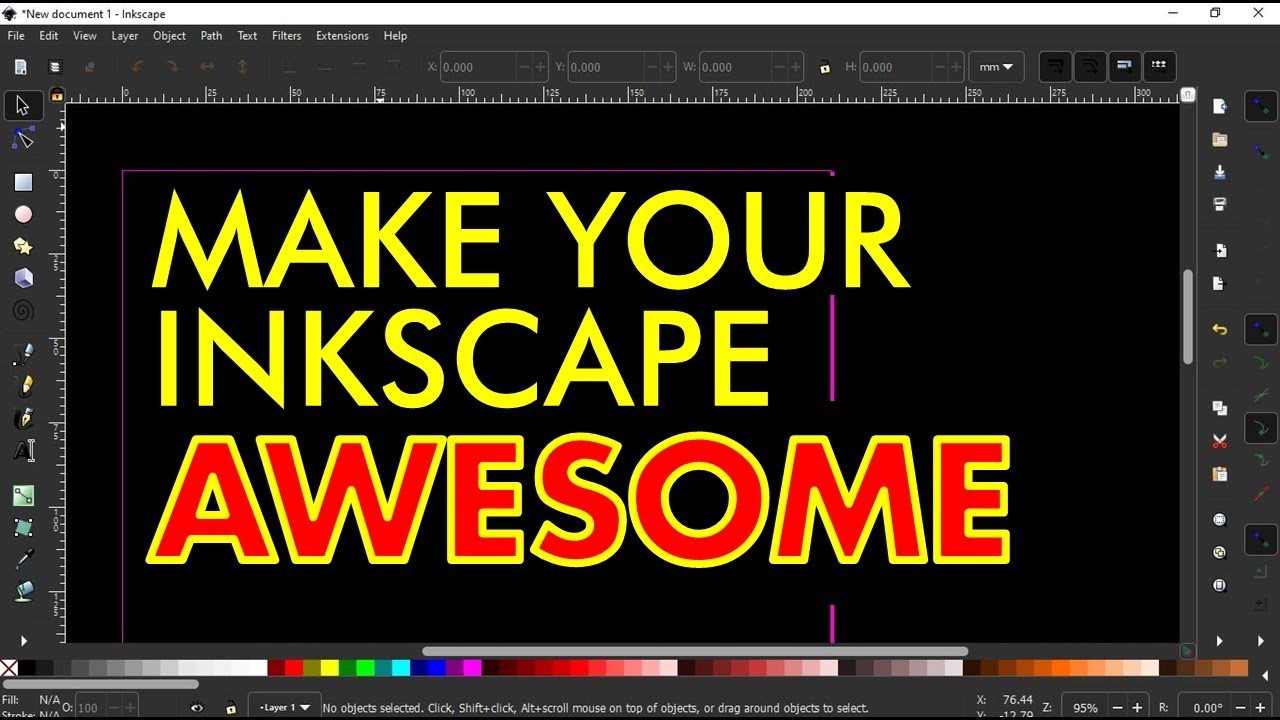Decrease zoom with the minus button

pyautogui.click(x=1118, y=708)
